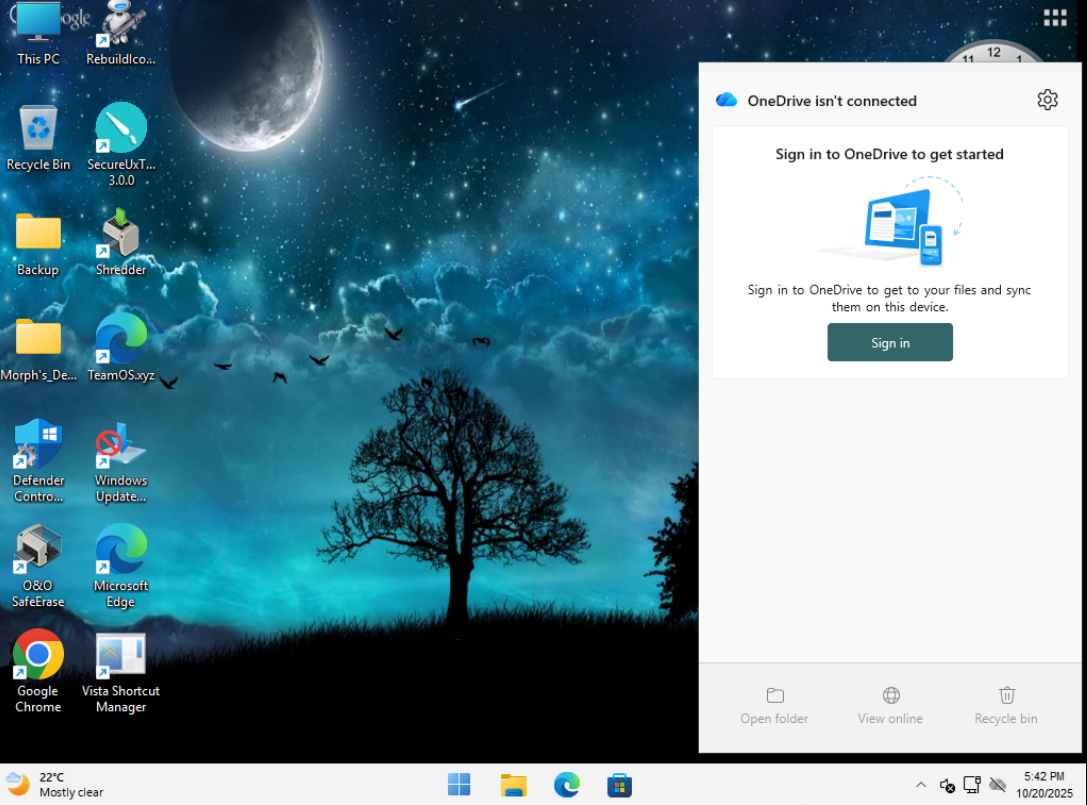Launch Google Chrome desktop shortcut
This screenshot has height=805, width=1087.
click(38, 672)
